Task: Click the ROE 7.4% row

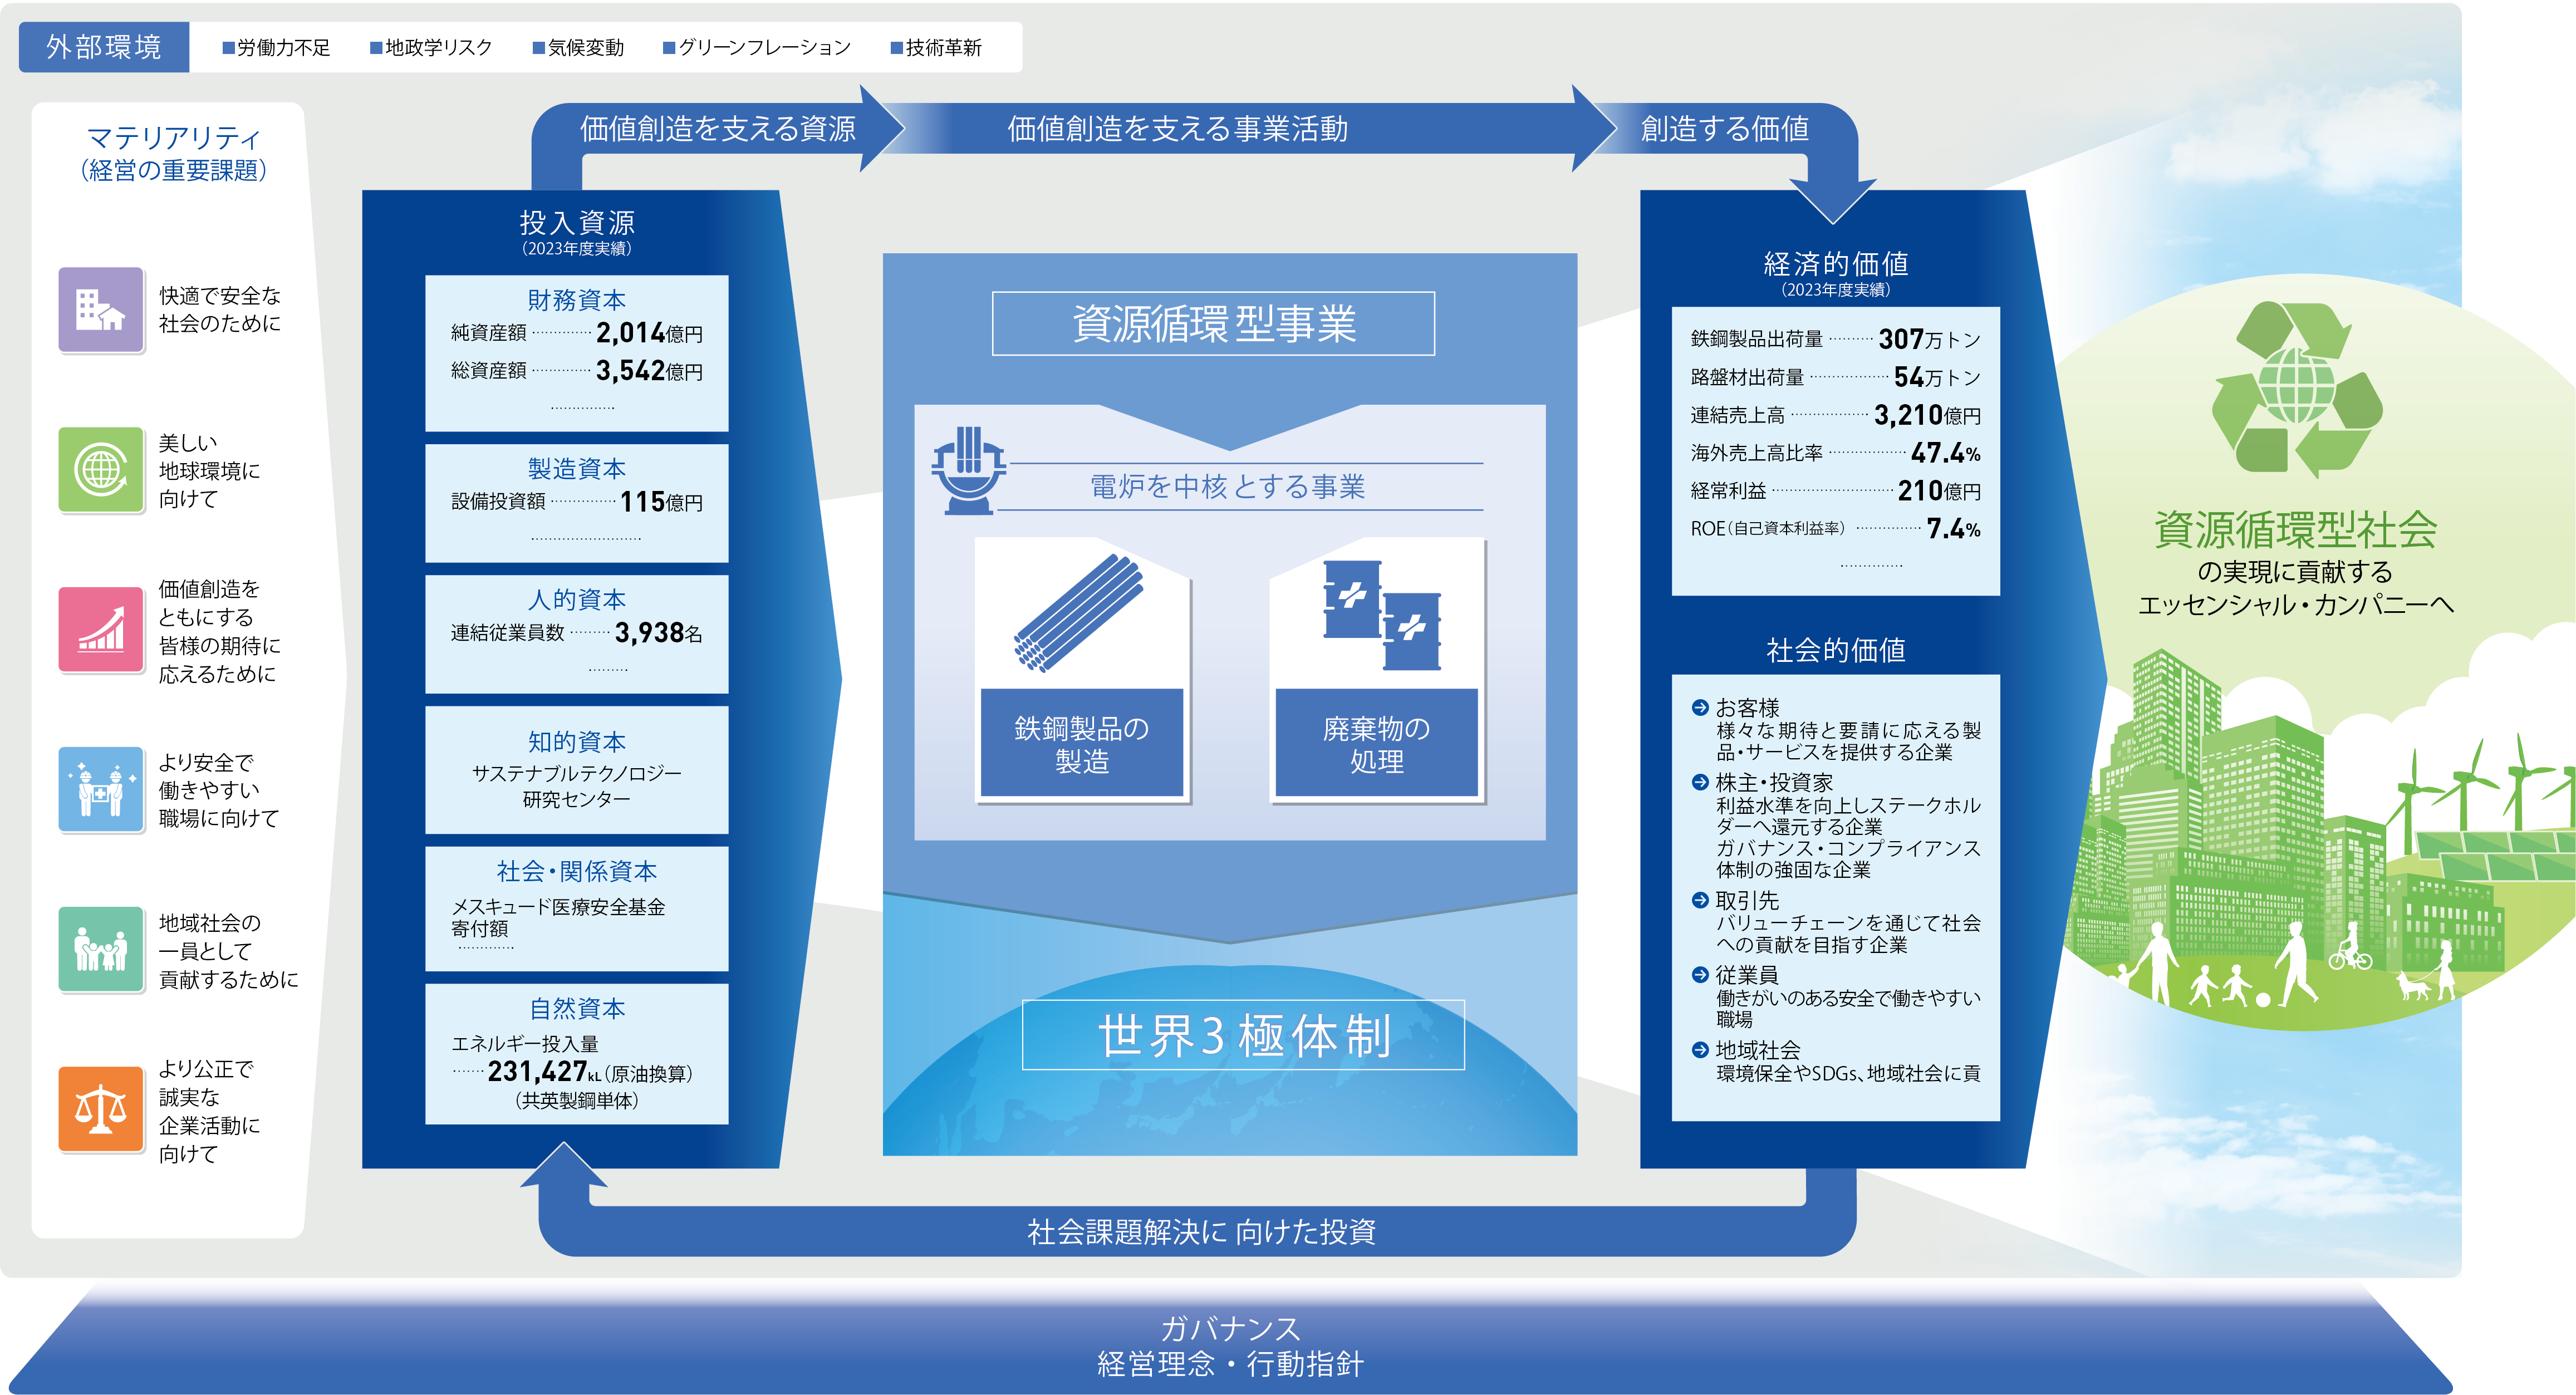Action: 1836,528
